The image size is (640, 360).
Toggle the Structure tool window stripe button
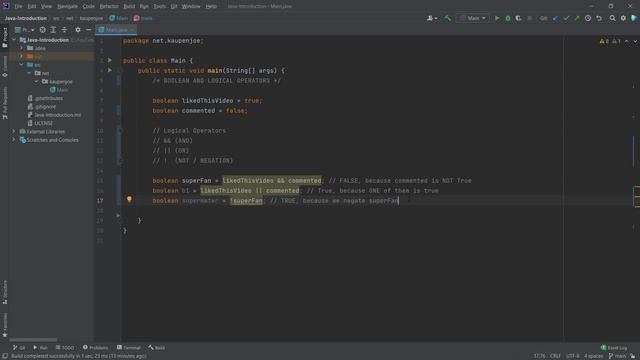(x=5, y=292)
